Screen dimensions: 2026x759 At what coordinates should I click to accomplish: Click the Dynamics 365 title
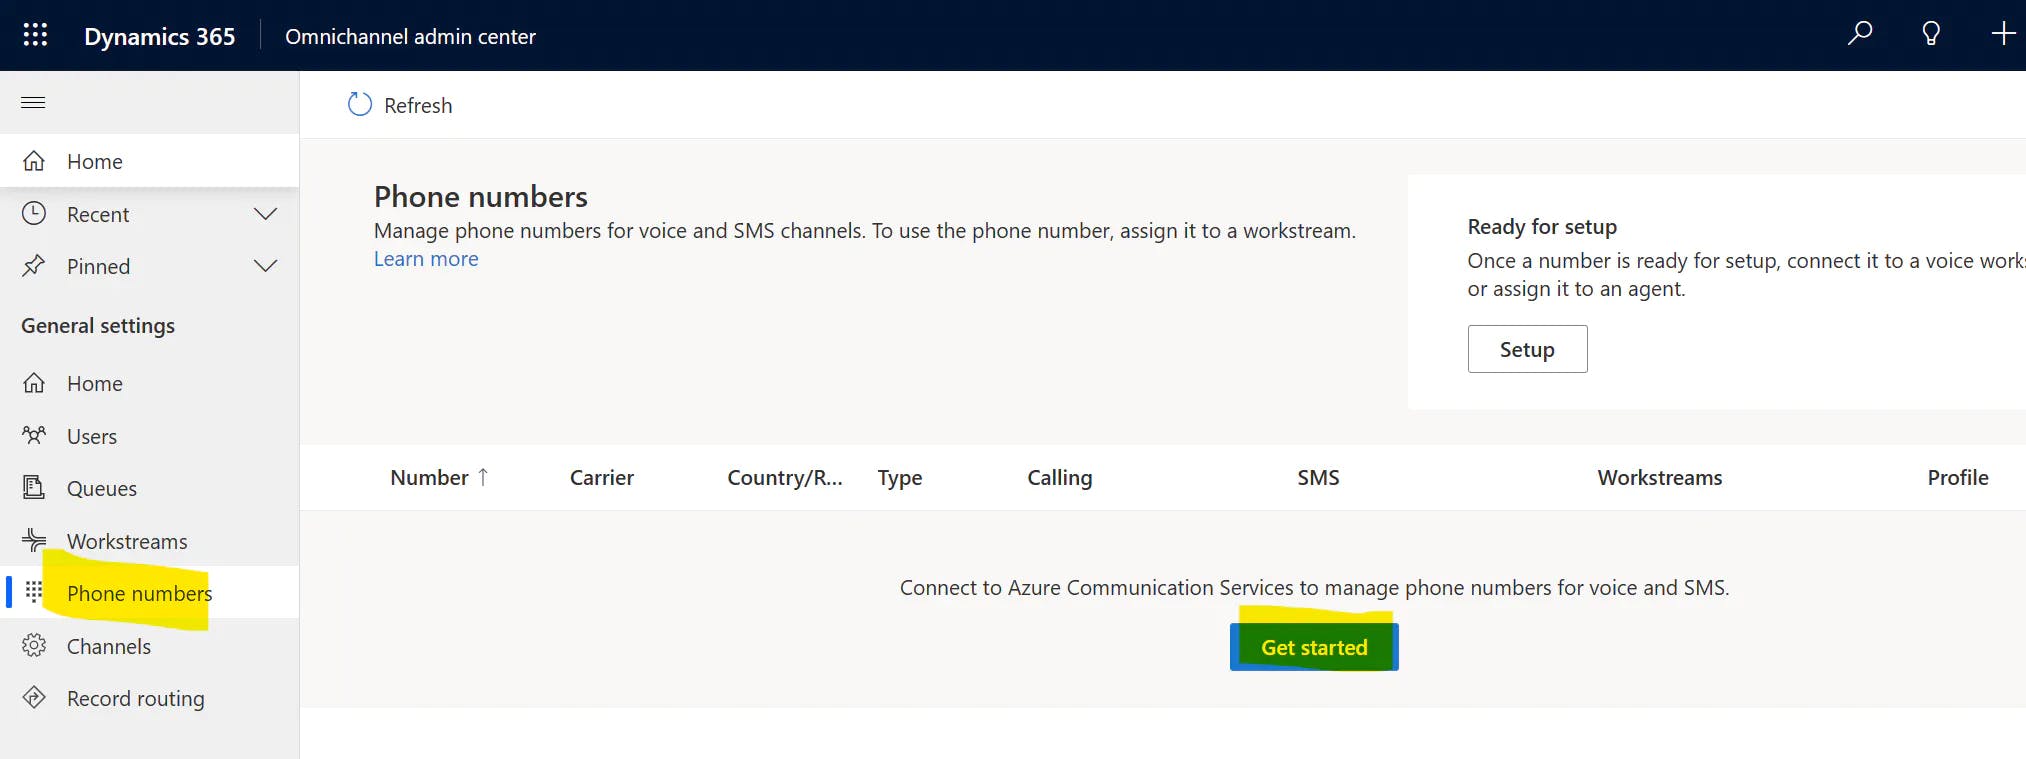(160, 36)
